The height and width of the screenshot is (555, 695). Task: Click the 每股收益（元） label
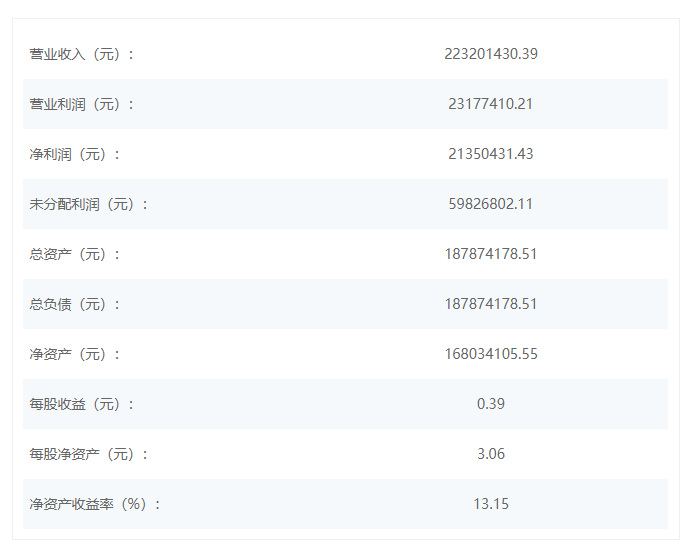[x=82, y=404]
